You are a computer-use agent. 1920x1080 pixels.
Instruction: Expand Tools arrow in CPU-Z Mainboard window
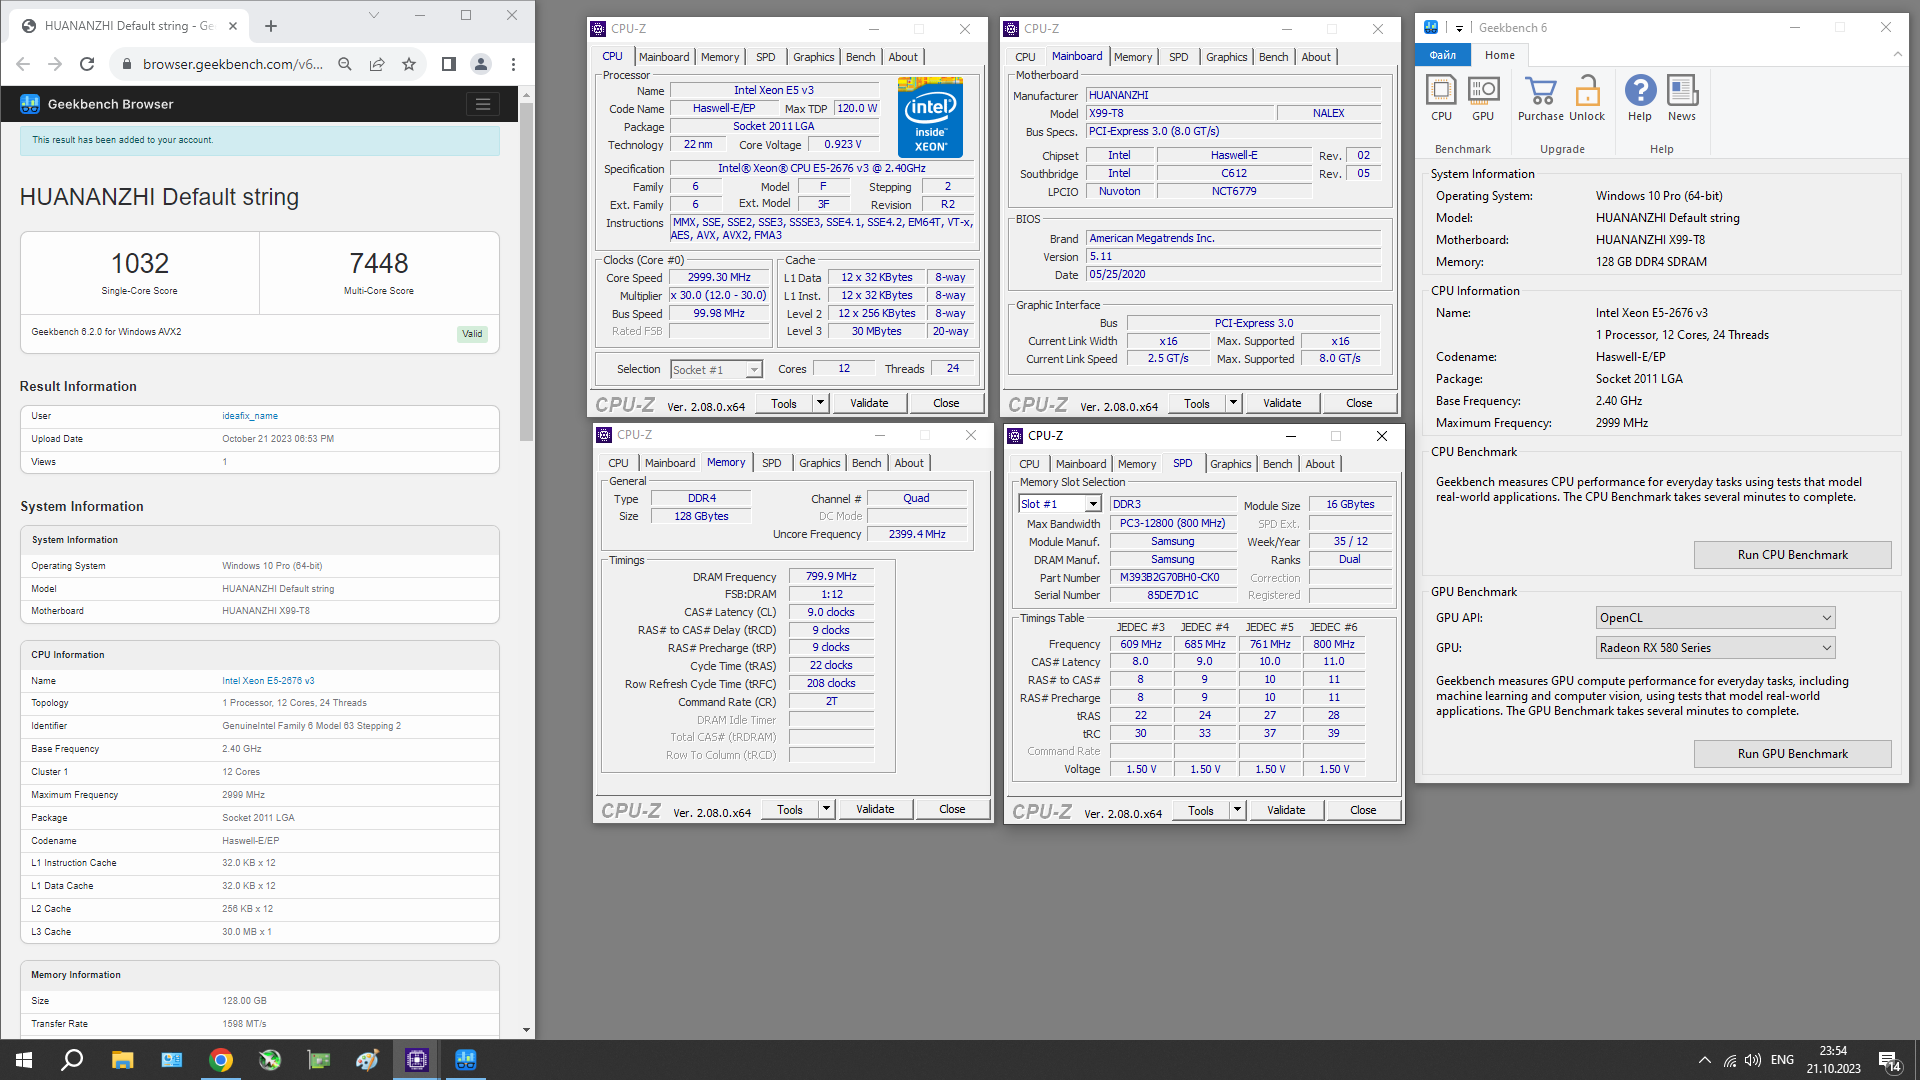click(x=1233, y=403)
